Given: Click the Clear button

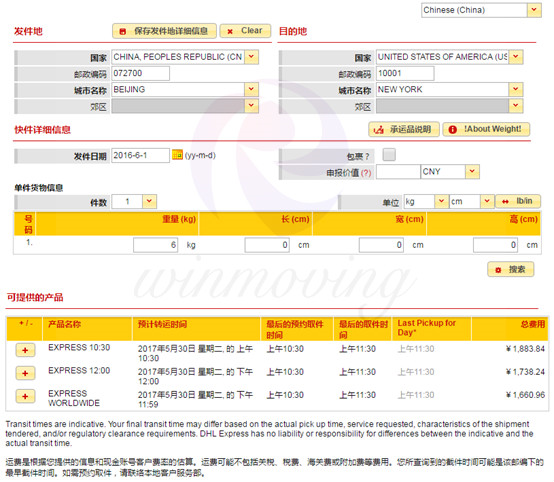Looking at the screenshot, I should click(x=245, y=31).
